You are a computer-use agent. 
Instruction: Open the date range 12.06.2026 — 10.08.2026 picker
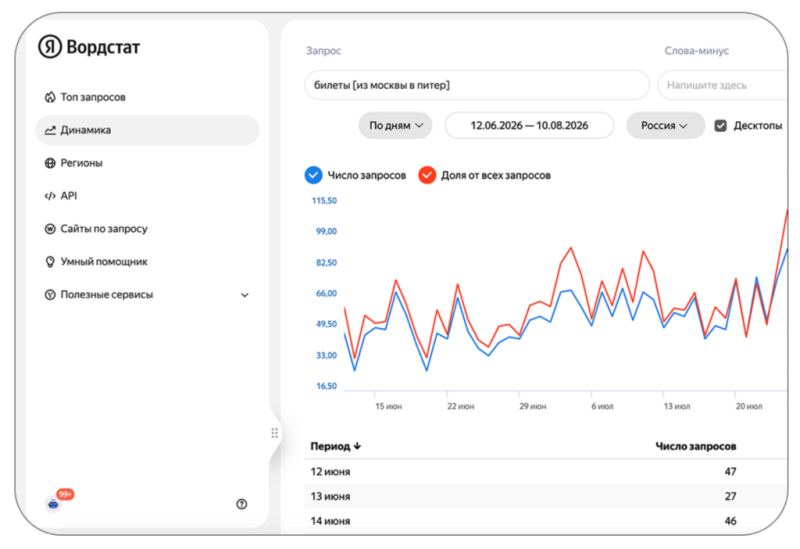pyautogui.click(x=529, y=126)
